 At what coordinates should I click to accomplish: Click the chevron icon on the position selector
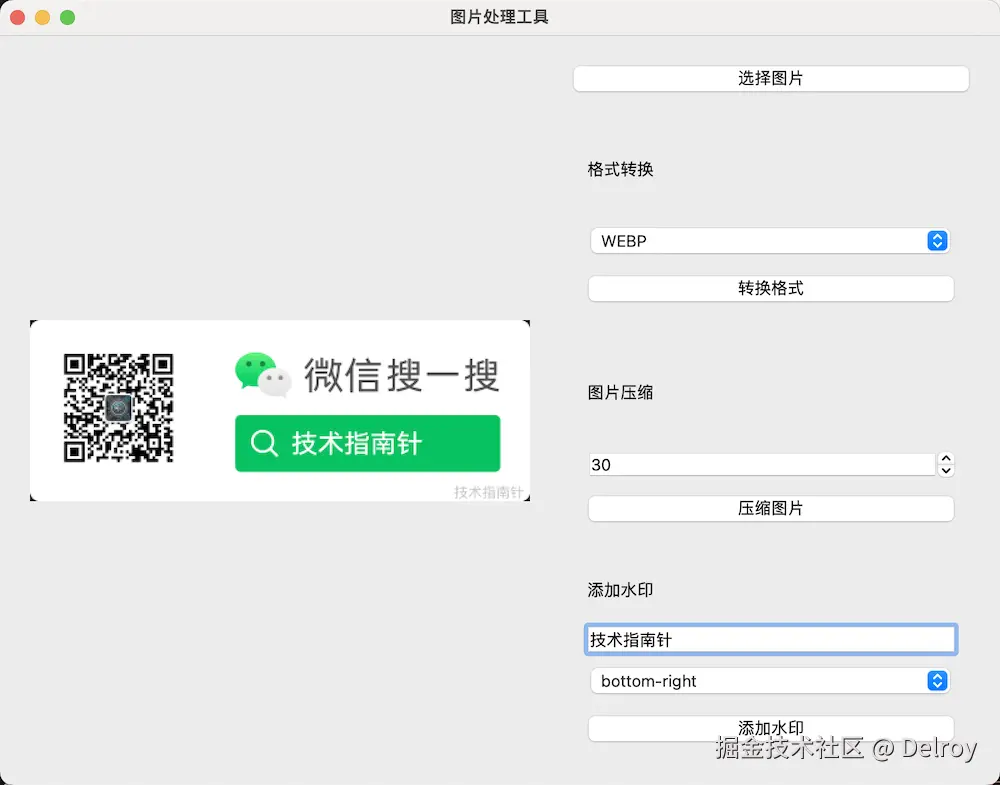pyautogui.click(x=937, y=681)
